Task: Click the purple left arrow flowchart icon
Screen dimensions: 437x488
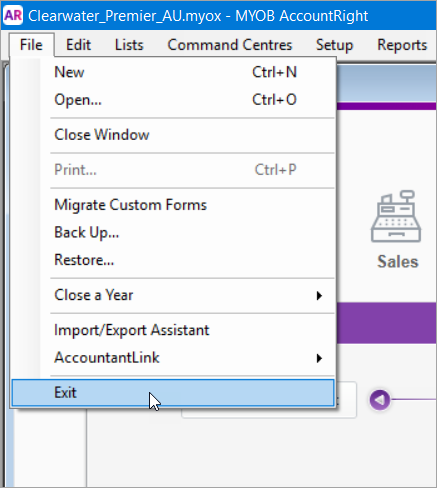Action: (380, 399)
